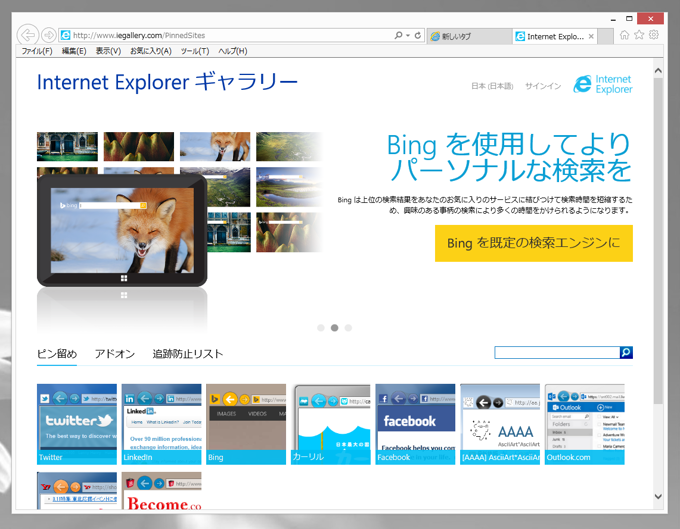Click the tablet fox Bing image

tap(122, 230)
